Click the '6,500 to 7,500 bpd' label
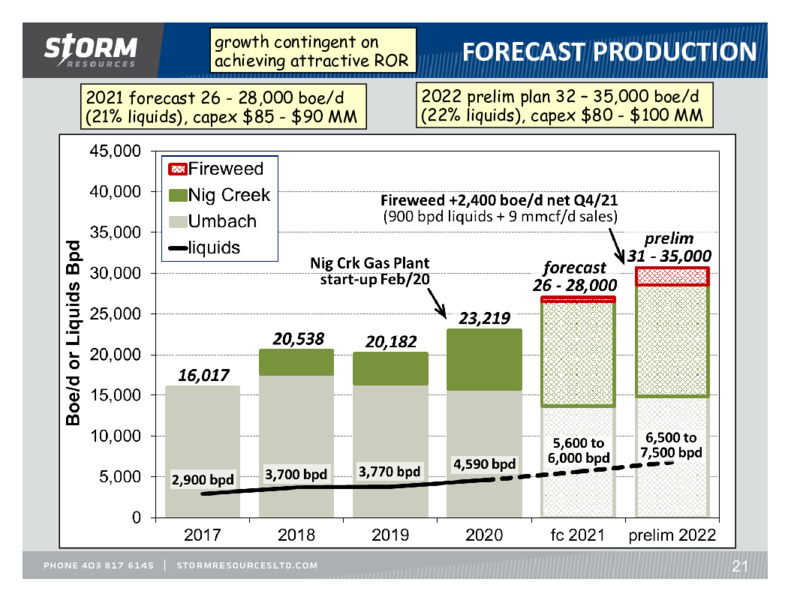The image size is (788, 600). (671, 445)
